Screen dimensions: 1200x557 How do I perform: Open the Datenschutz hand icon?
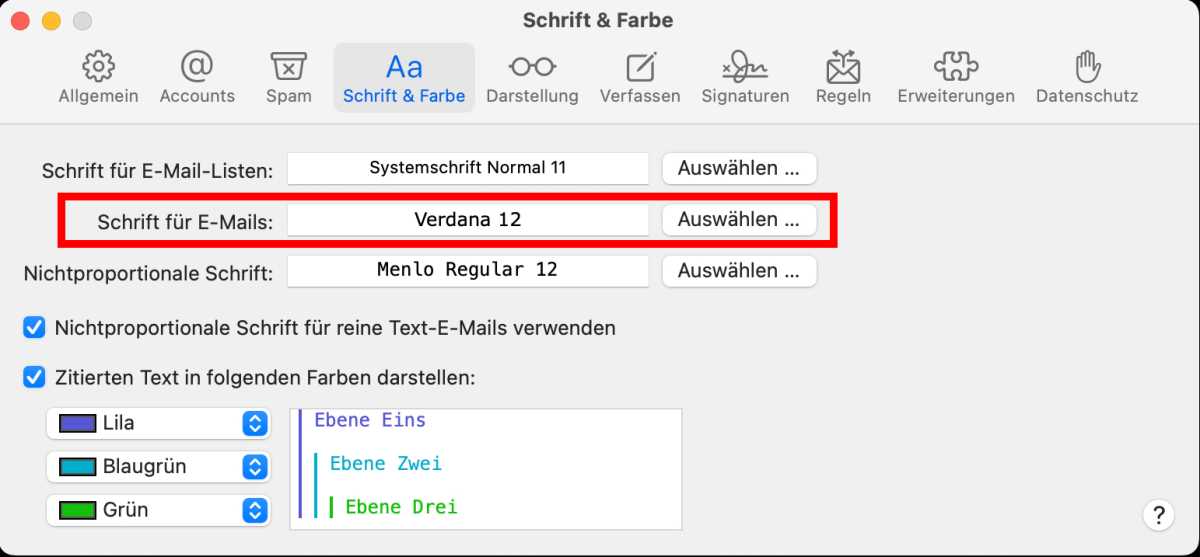(x=1087, y=67)
